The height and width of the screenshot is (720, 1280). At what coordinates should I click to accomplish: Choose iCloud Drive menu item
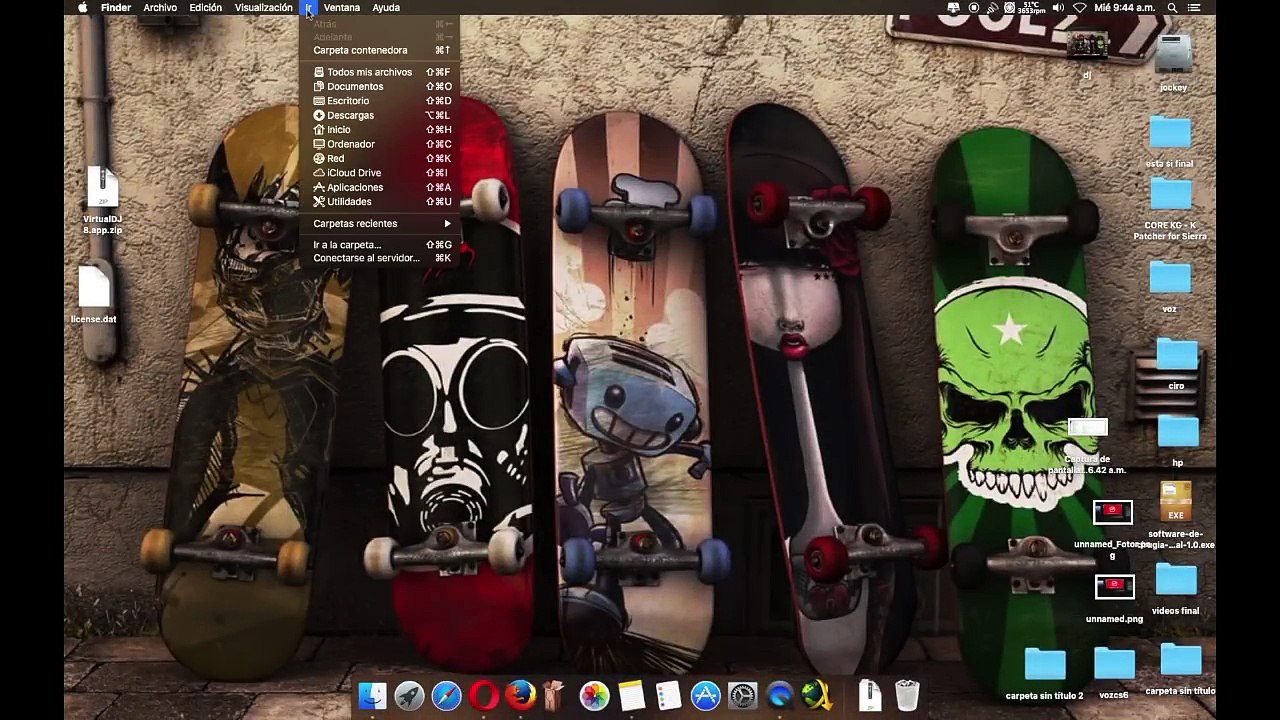tap(380, 172)
